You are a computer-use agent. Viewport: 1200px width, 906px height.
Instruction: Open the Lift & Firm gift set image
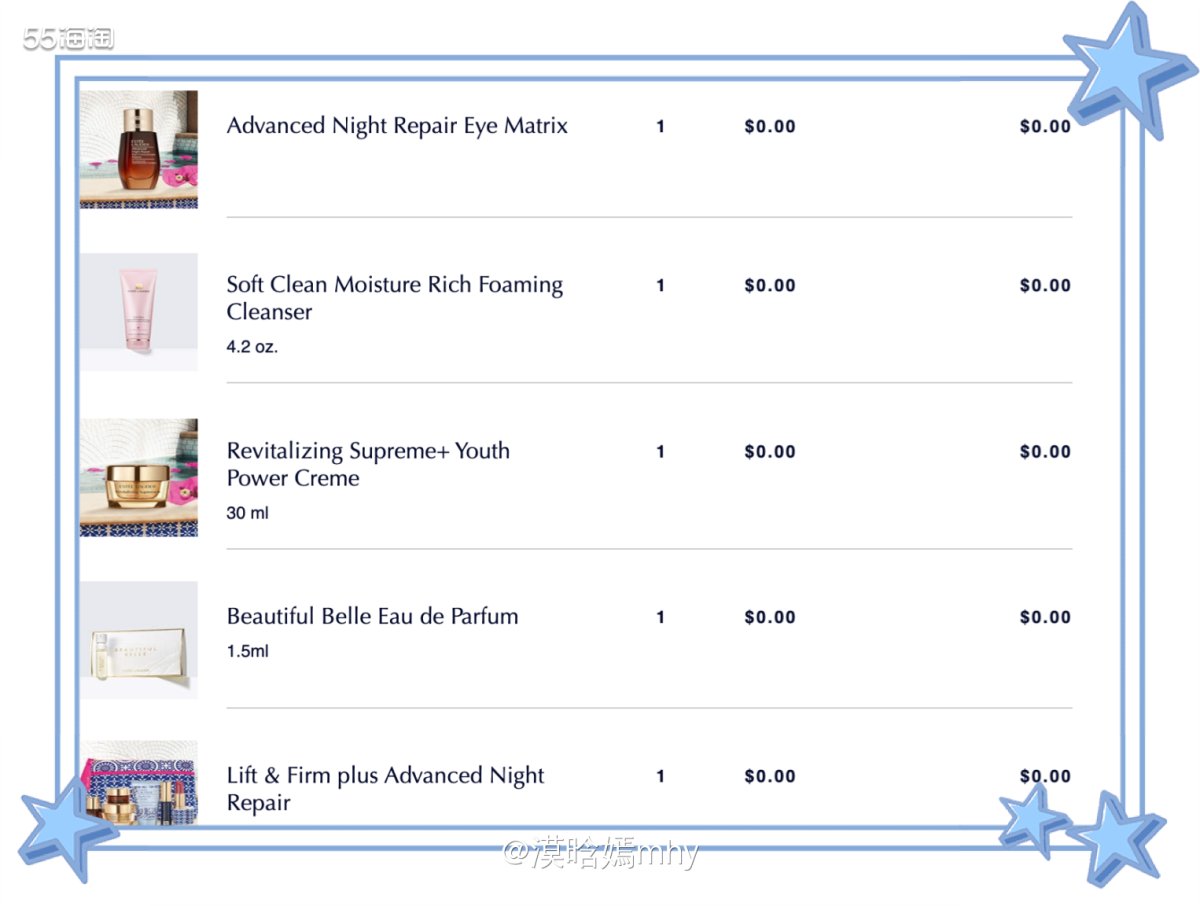coord(139,783)
